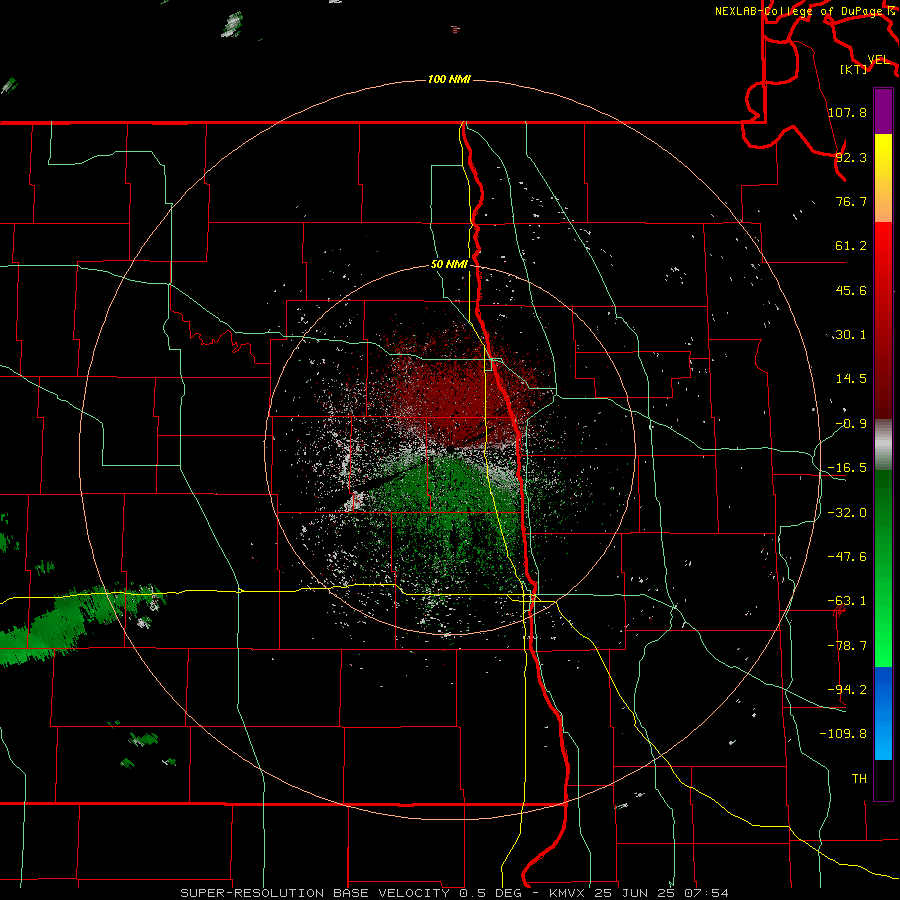Viewport: 900px width, 900px height.
Task: Click the -78.7 scale value
Action: tap(847, 646)
